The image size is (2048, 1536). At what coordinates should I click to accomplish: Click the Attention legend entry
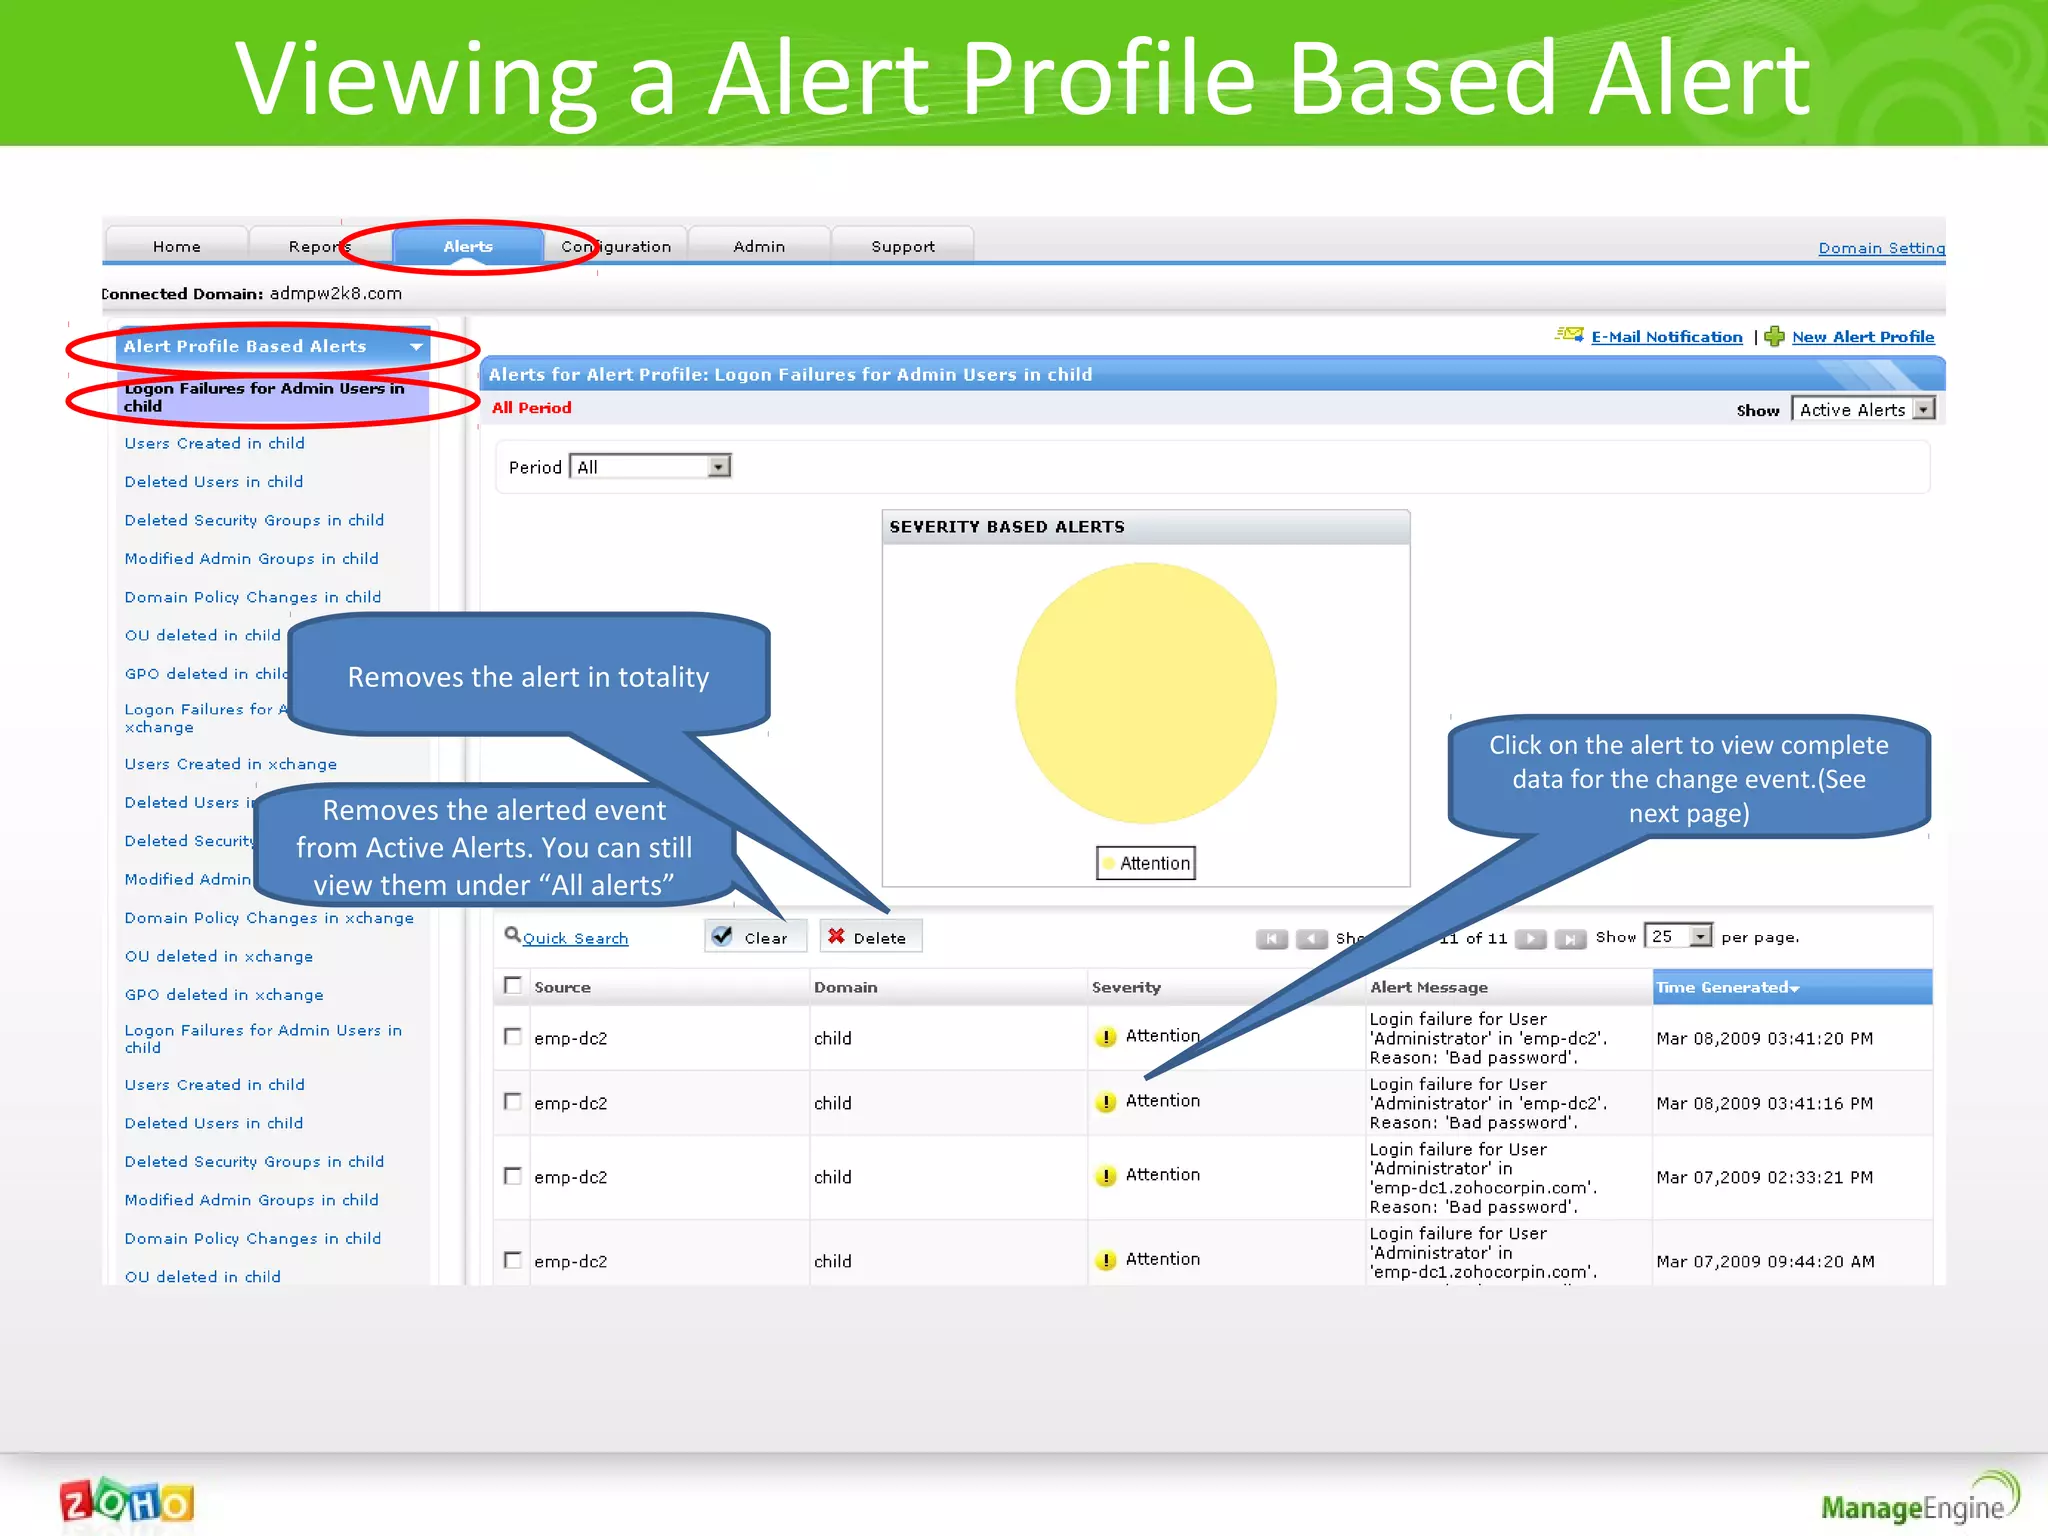point(1146,863)
